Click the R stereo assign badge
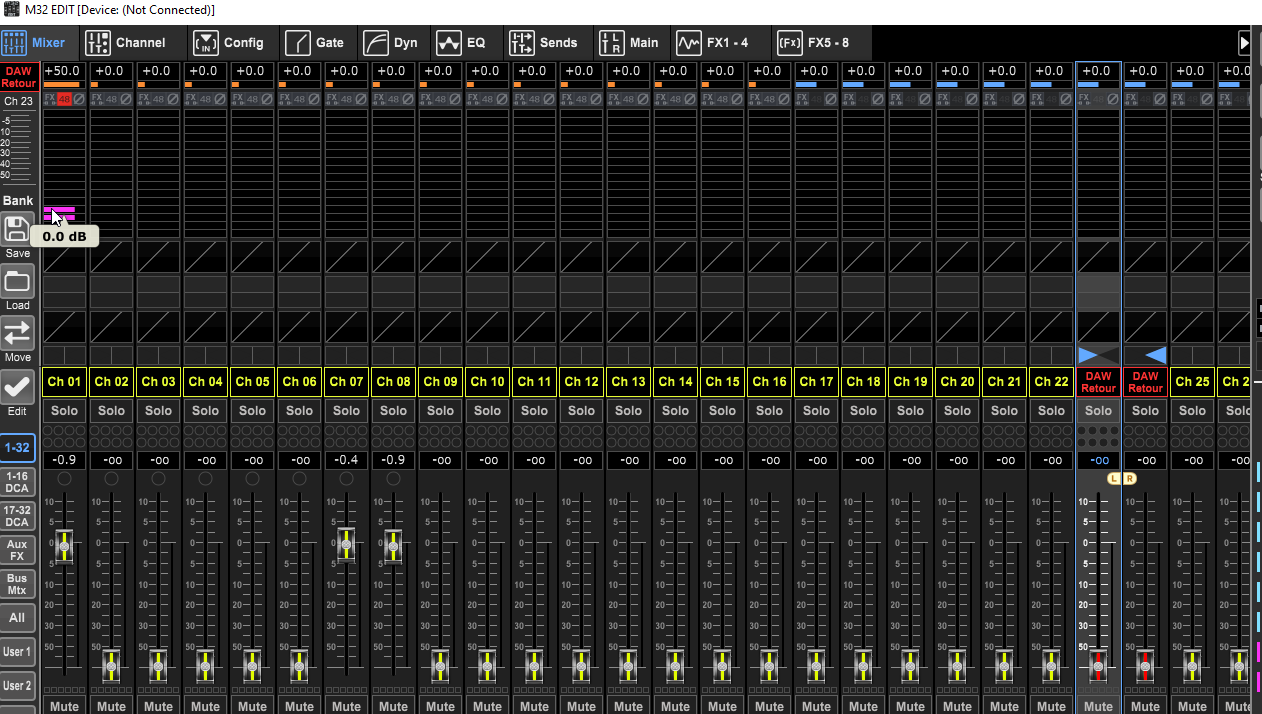Viewport: 1262px width, 714px height. (1130, 479)
